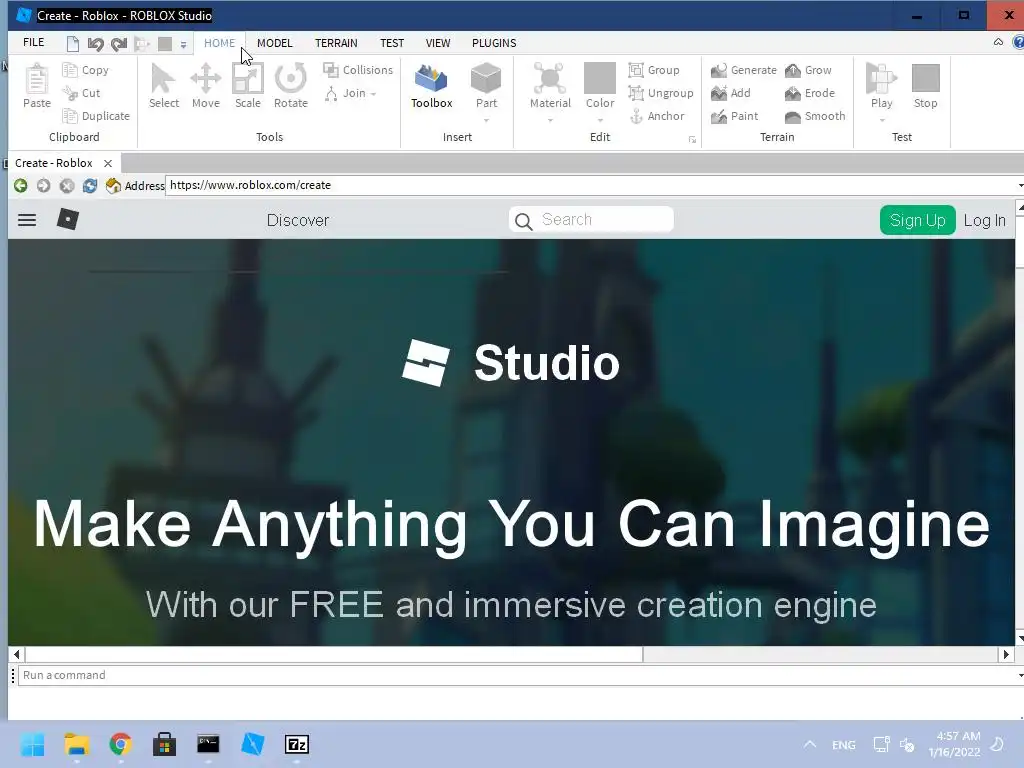The image size is (1024, 768).
Task: Click the New file quick-access icon
Action: [x=72, y=44]
